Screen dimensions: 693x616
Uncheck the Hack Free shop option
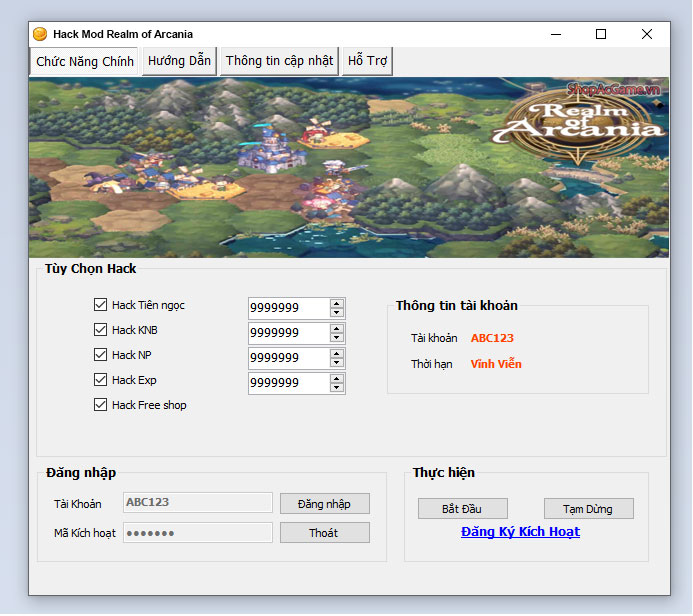coord(100,405)
